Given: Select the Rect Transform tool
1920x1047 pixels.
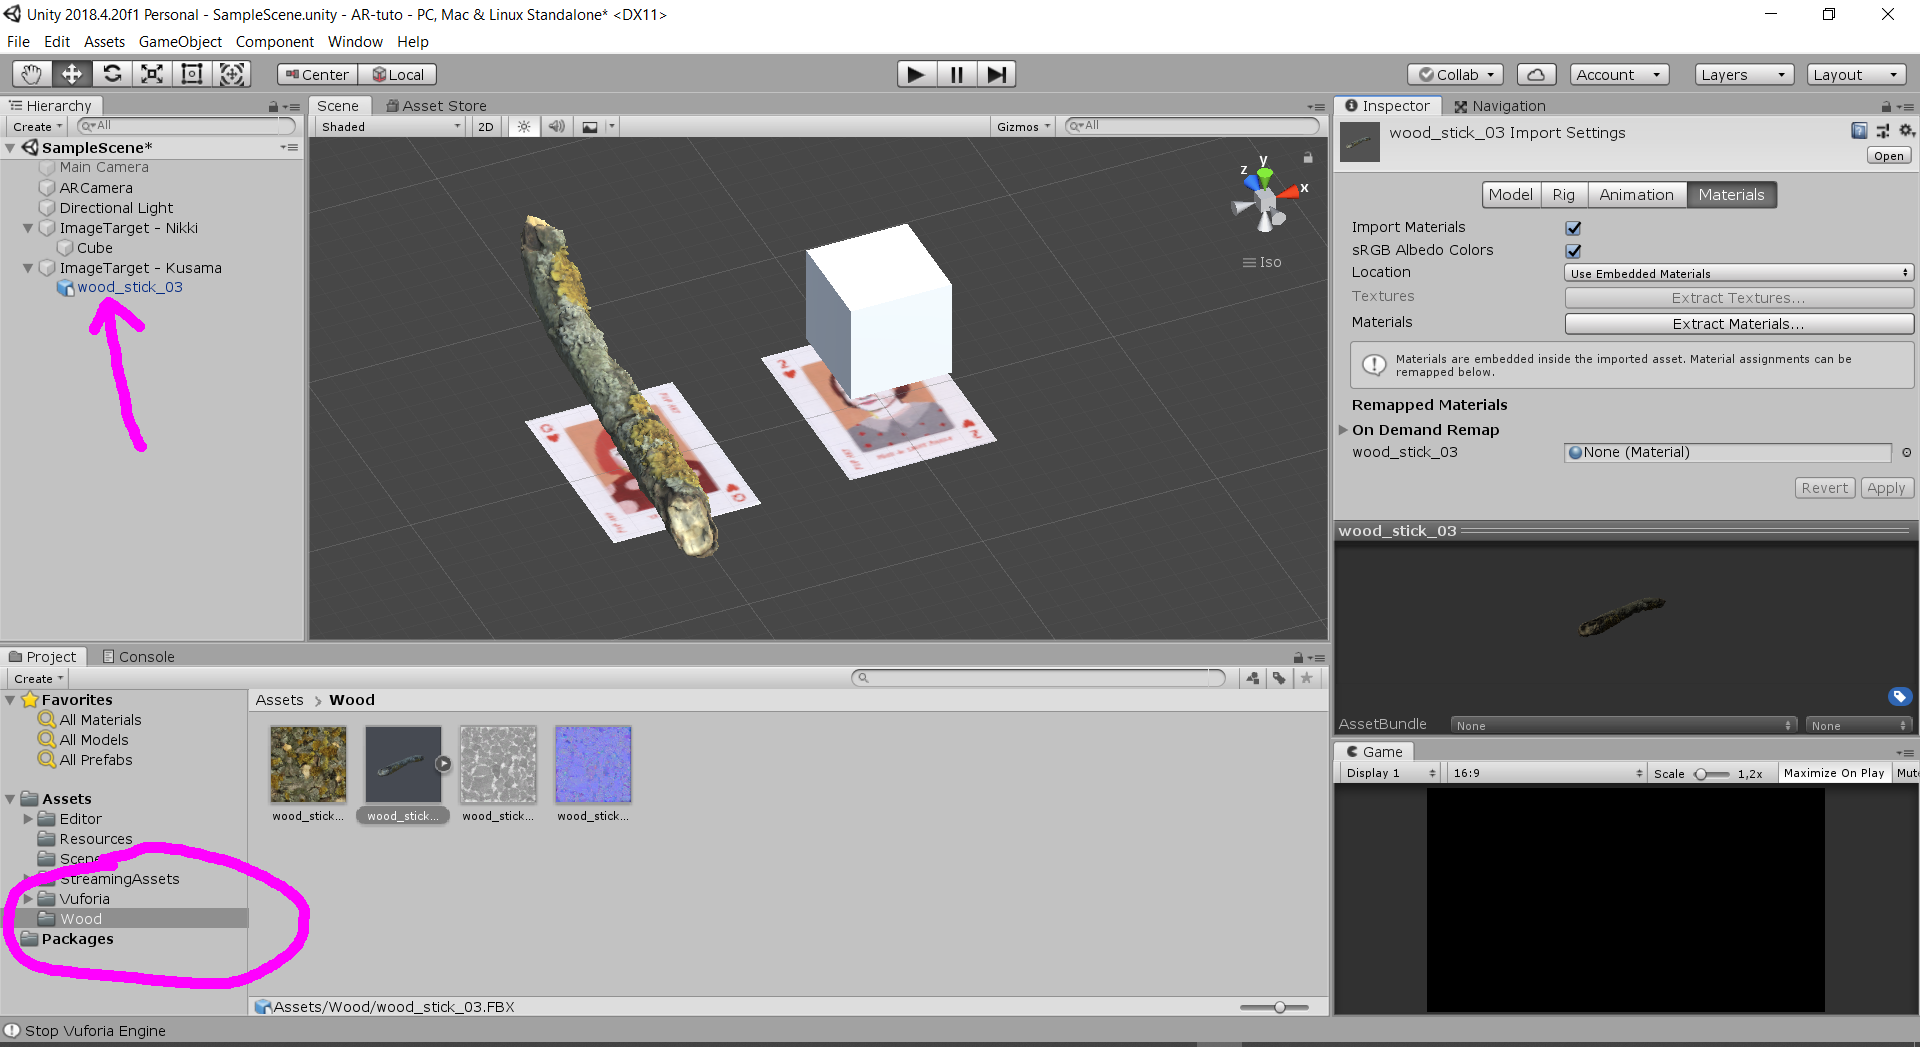Looking at the screenshot, I should [192, 74].
